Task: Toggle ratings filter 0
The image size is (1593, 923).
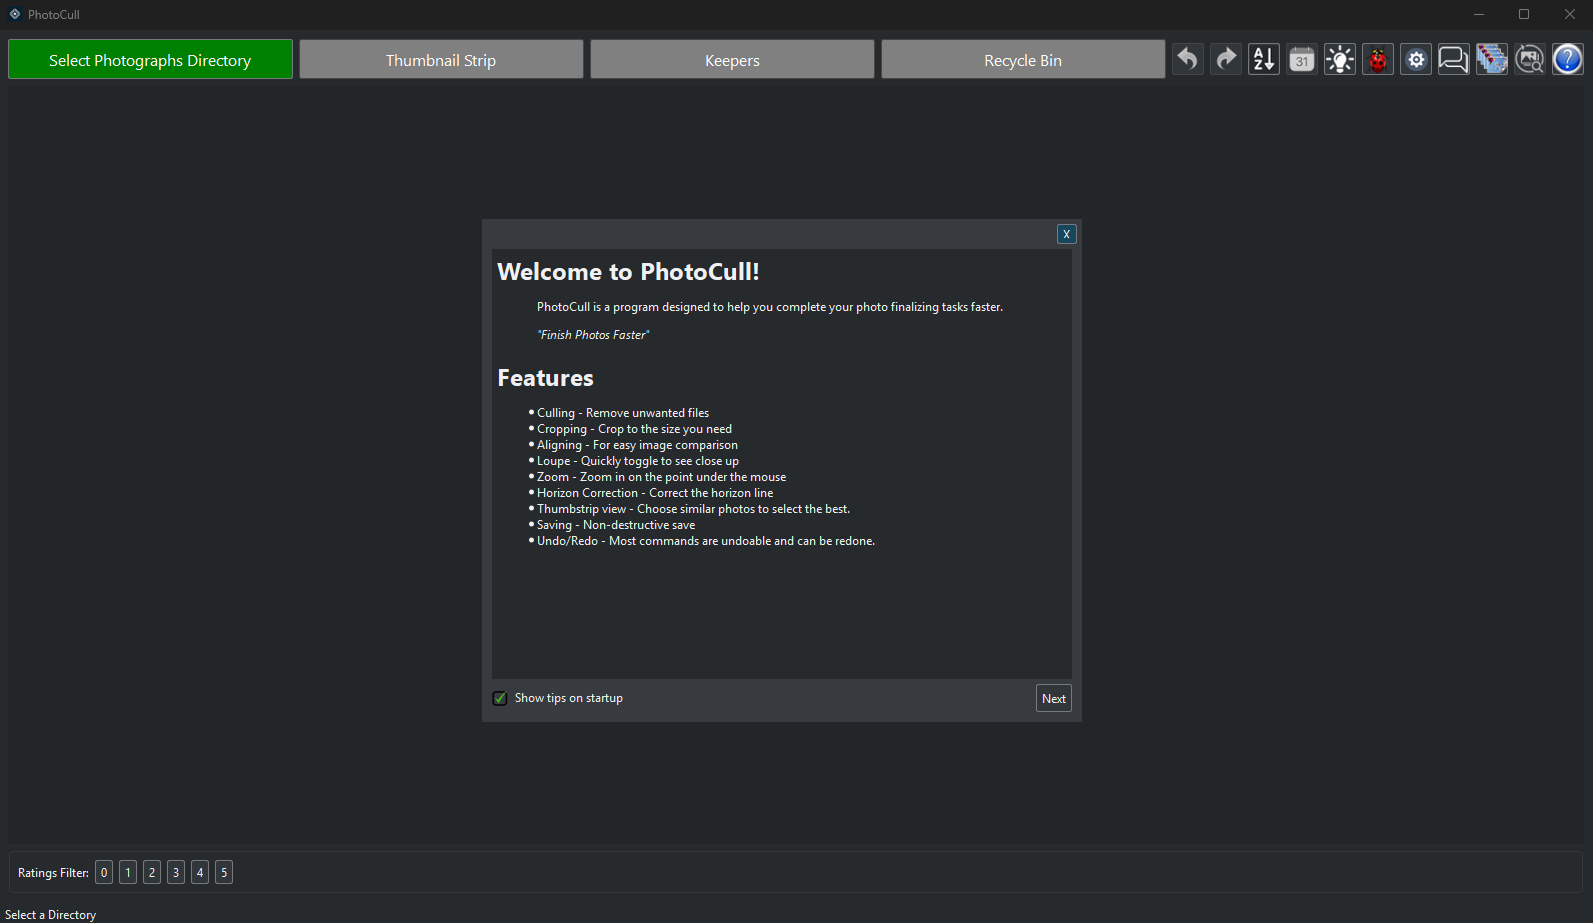Action: 104,873
